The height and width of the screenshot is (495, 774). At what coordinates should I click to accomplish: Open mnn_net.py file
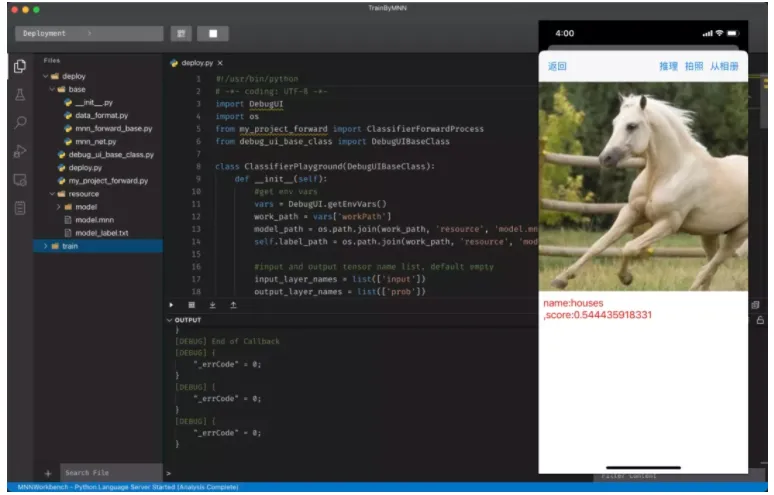[x=90, y=142]
